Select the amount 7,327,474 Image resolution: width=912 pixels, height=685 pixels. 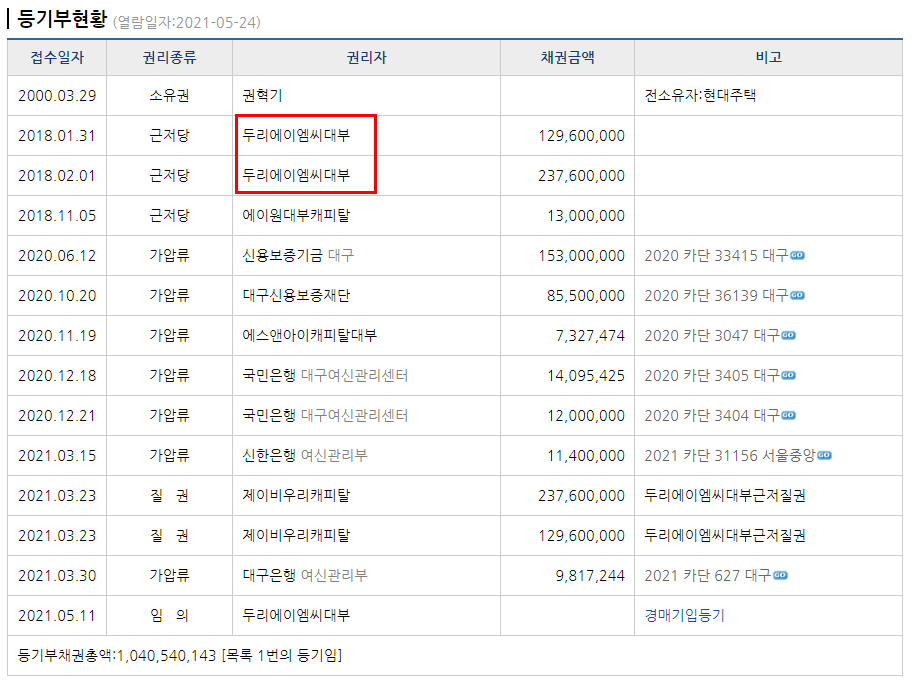[590, 336]
